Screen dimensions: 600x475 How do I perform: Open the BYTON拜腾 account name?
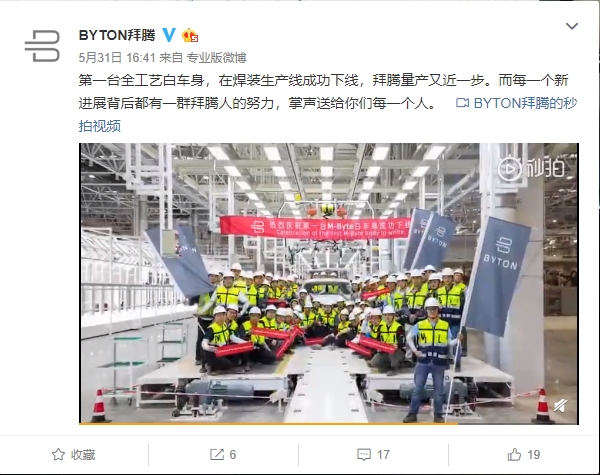point(117,35)
